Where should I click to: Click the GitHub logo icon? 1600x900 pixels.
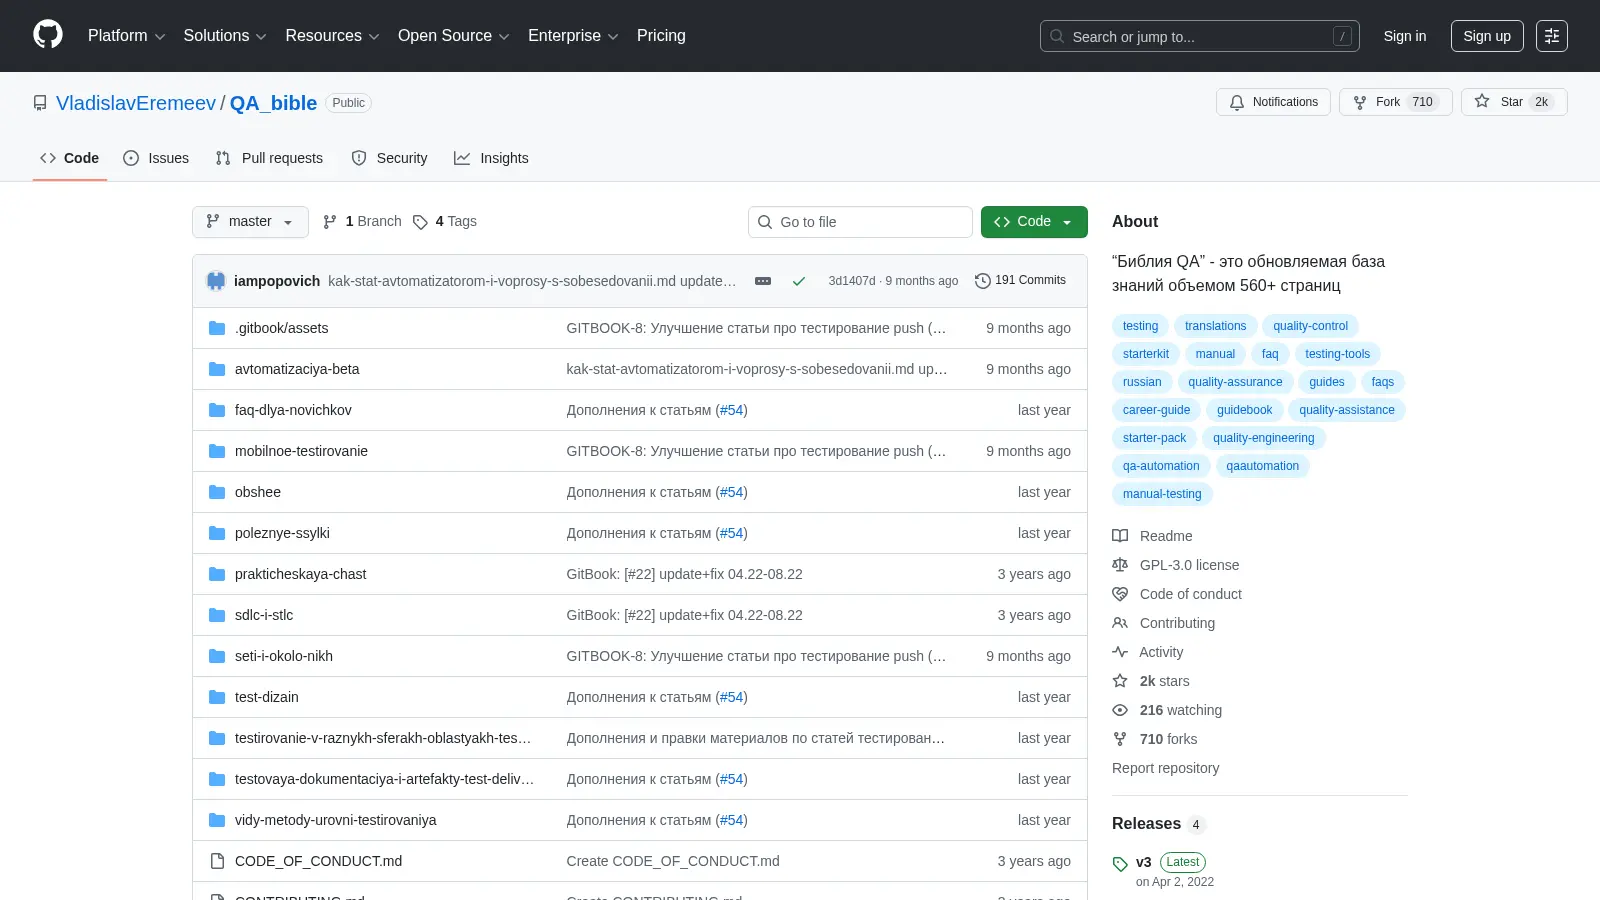48,35
